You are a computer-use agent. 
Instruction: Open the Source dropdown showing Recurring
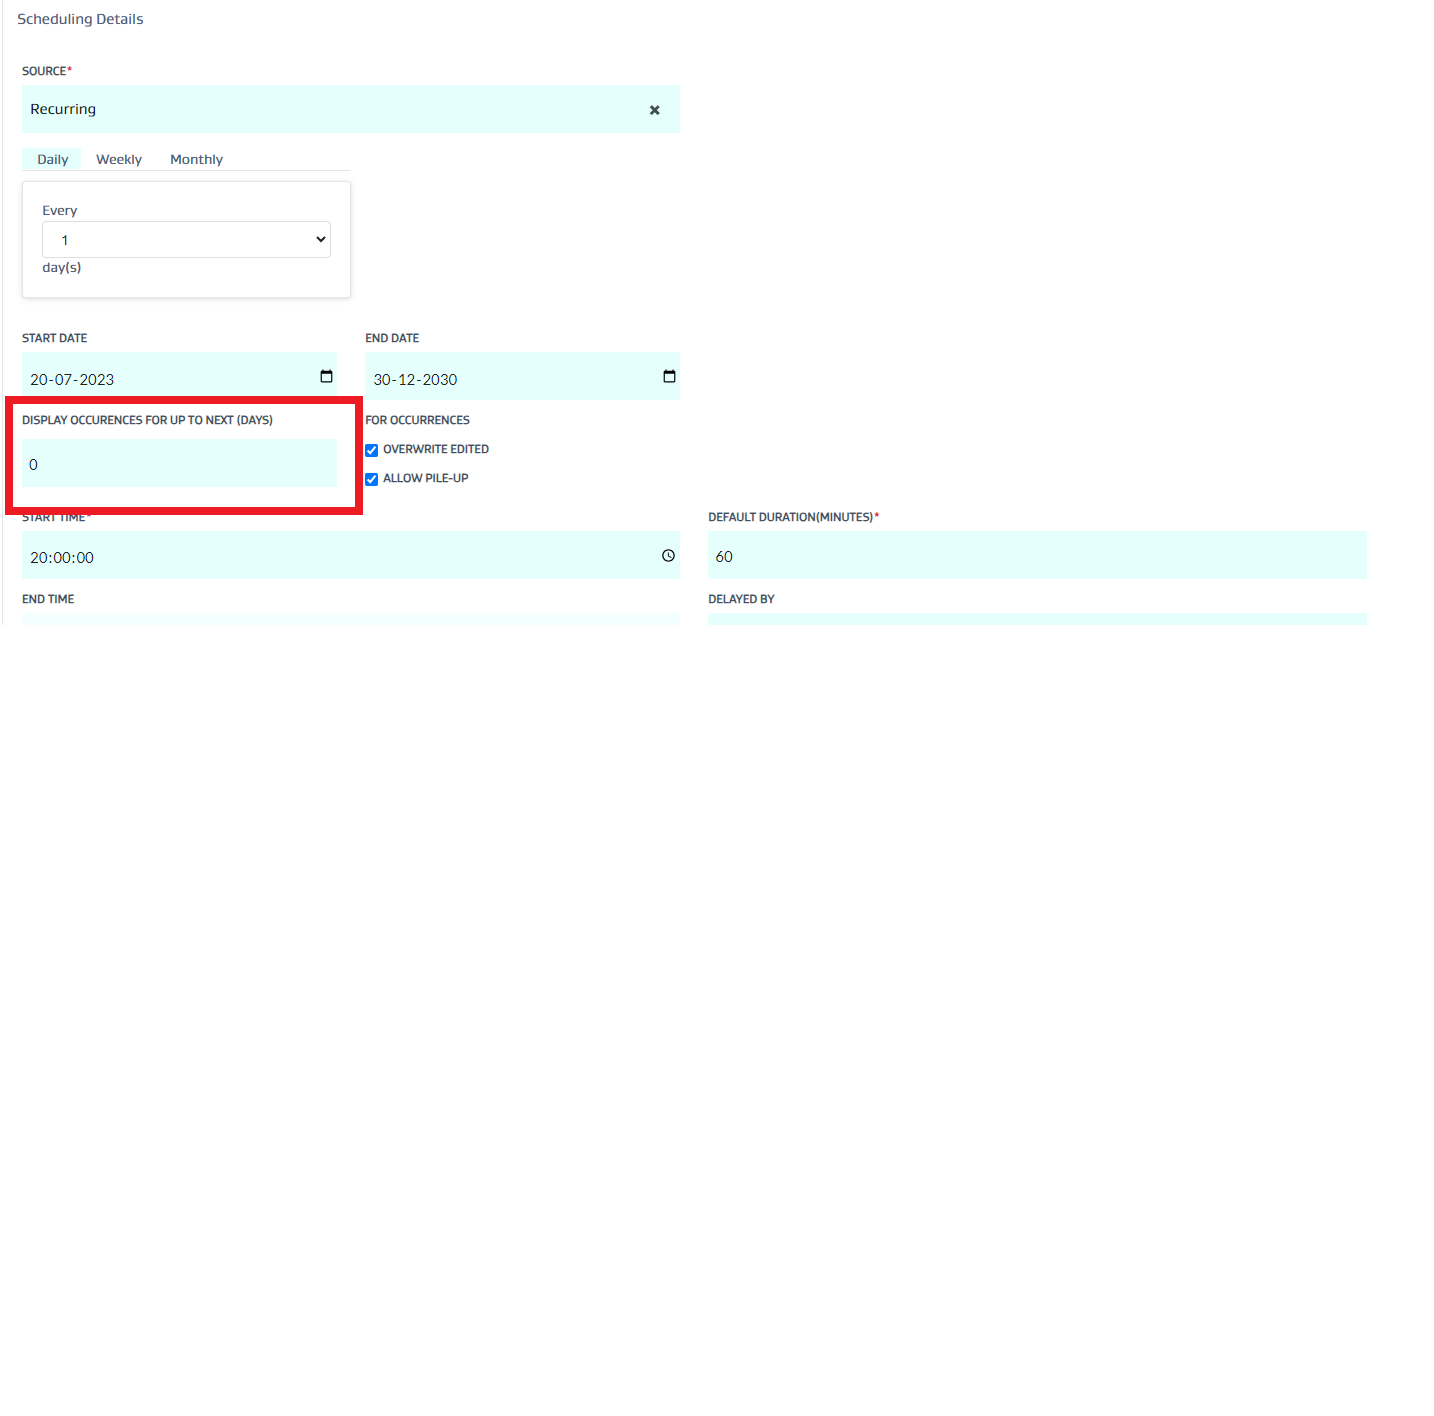[x=330, y=110]
